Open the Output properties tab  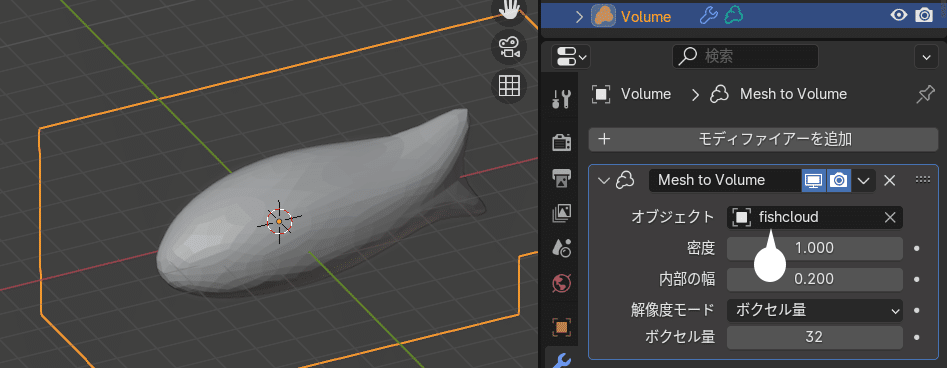pyautogui.click(x=562, y=178)
